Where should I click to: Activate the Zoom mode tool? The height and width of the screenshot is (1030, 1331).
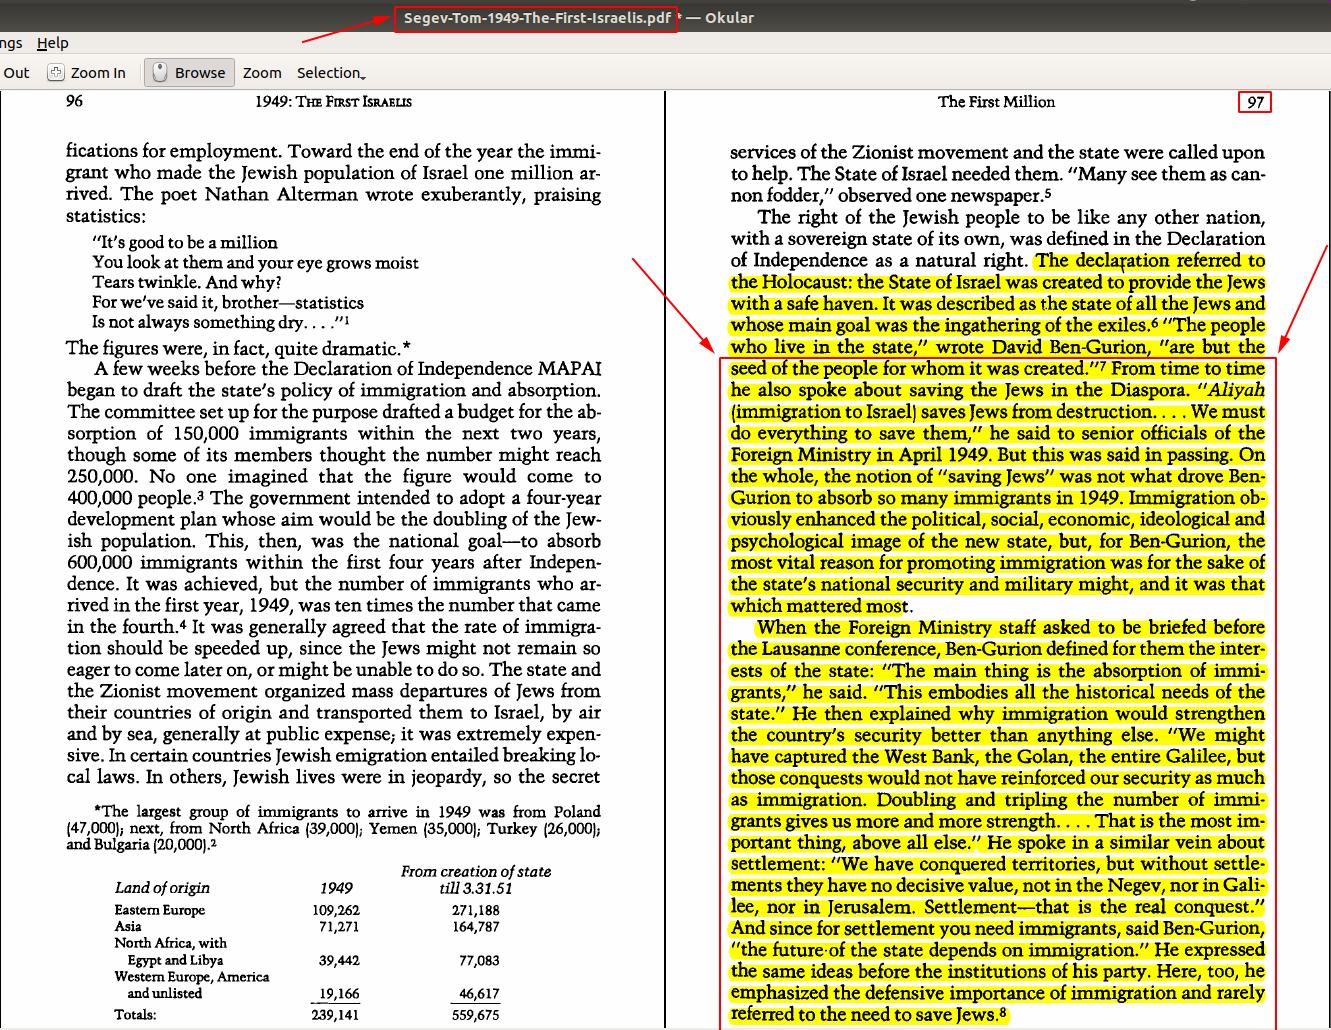pos(262,73)
